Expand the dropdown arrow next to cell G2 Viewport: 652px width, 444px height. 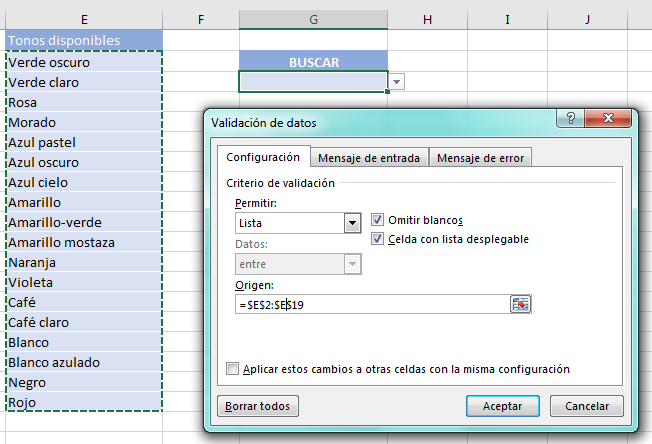[398, 82]
